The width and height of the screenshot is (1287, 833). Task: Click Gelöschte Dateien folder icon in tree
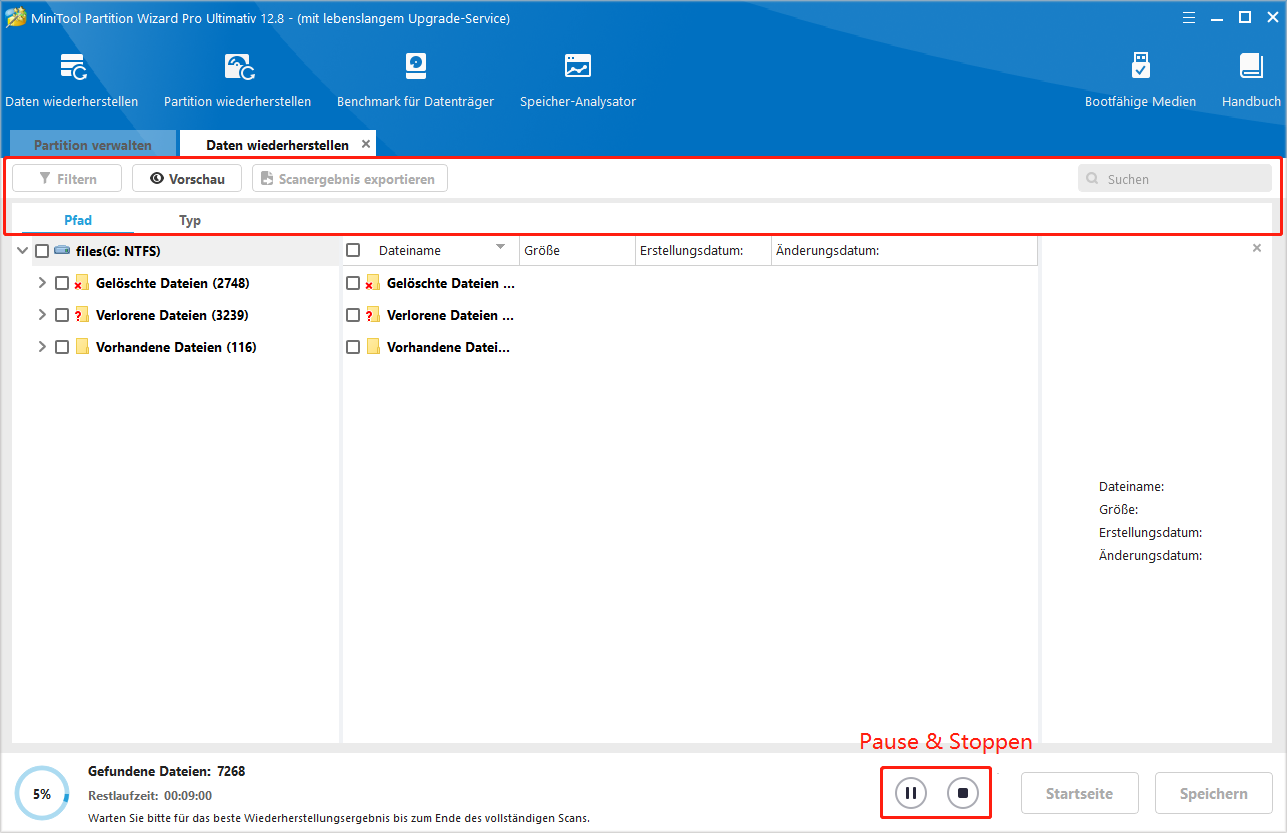point(82,283)
